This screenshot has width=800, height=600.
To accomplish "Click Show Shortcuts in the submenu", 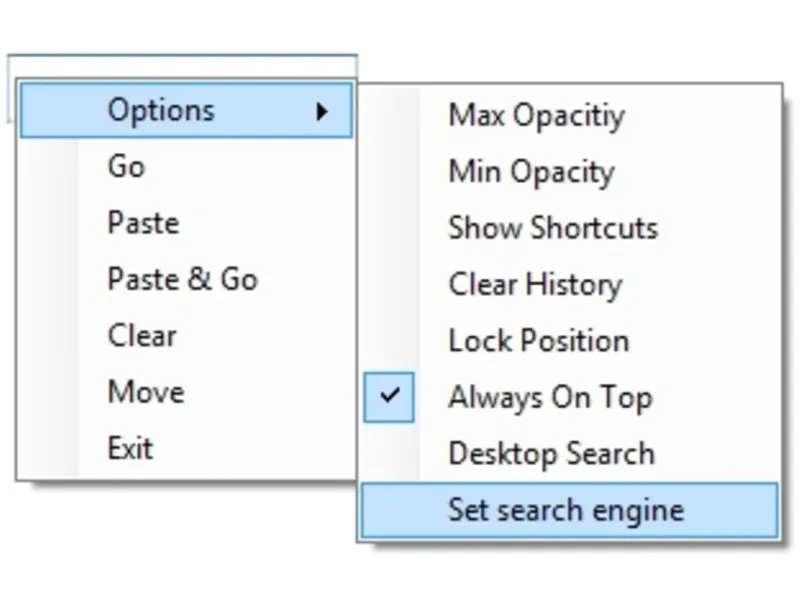I will [x=552, y=227].
